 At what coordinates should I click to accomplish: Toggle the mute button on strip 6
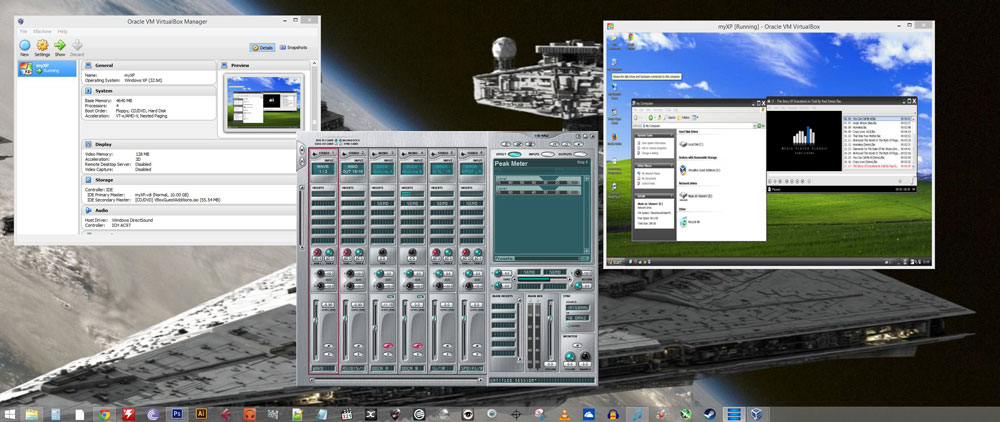[475, 345]
